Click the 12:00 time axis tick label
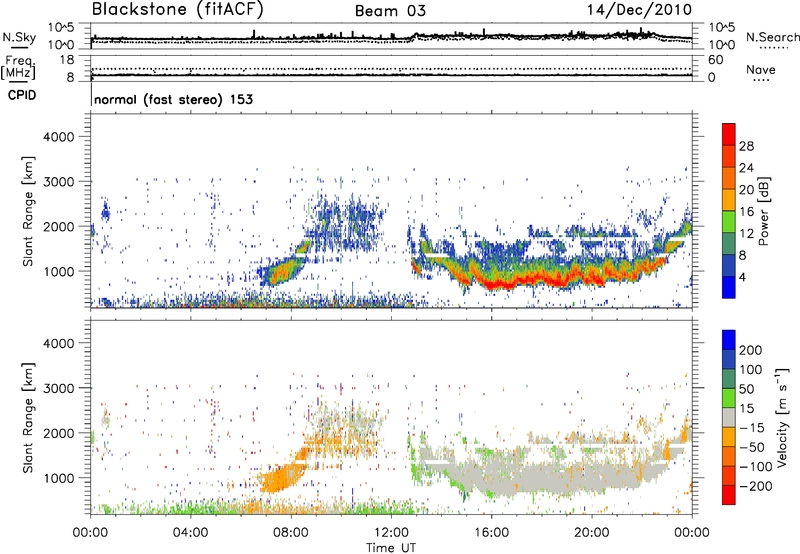 pos(391,533)
